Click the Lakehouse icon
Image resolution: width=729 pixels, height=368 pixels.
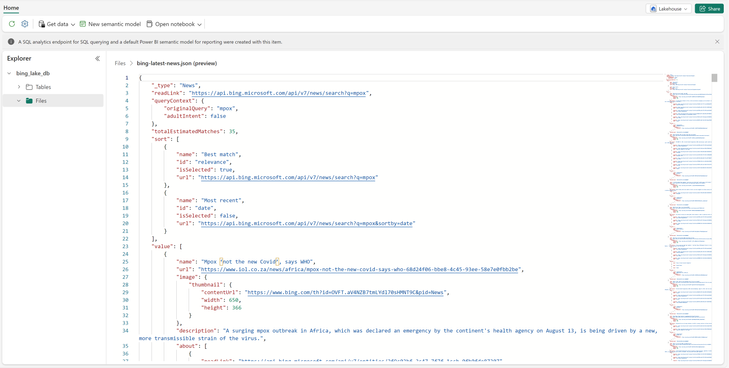[x=653, y=9]
